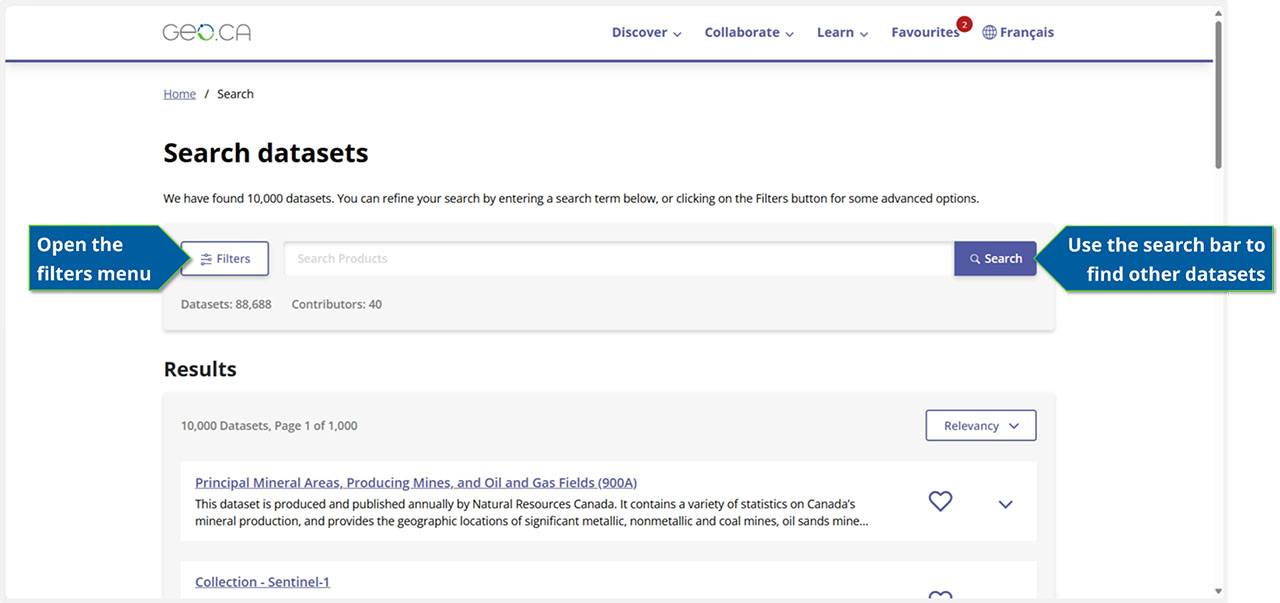Follow the Home breadcrumb link
The image size is (1280, 603).
[179, 93]
